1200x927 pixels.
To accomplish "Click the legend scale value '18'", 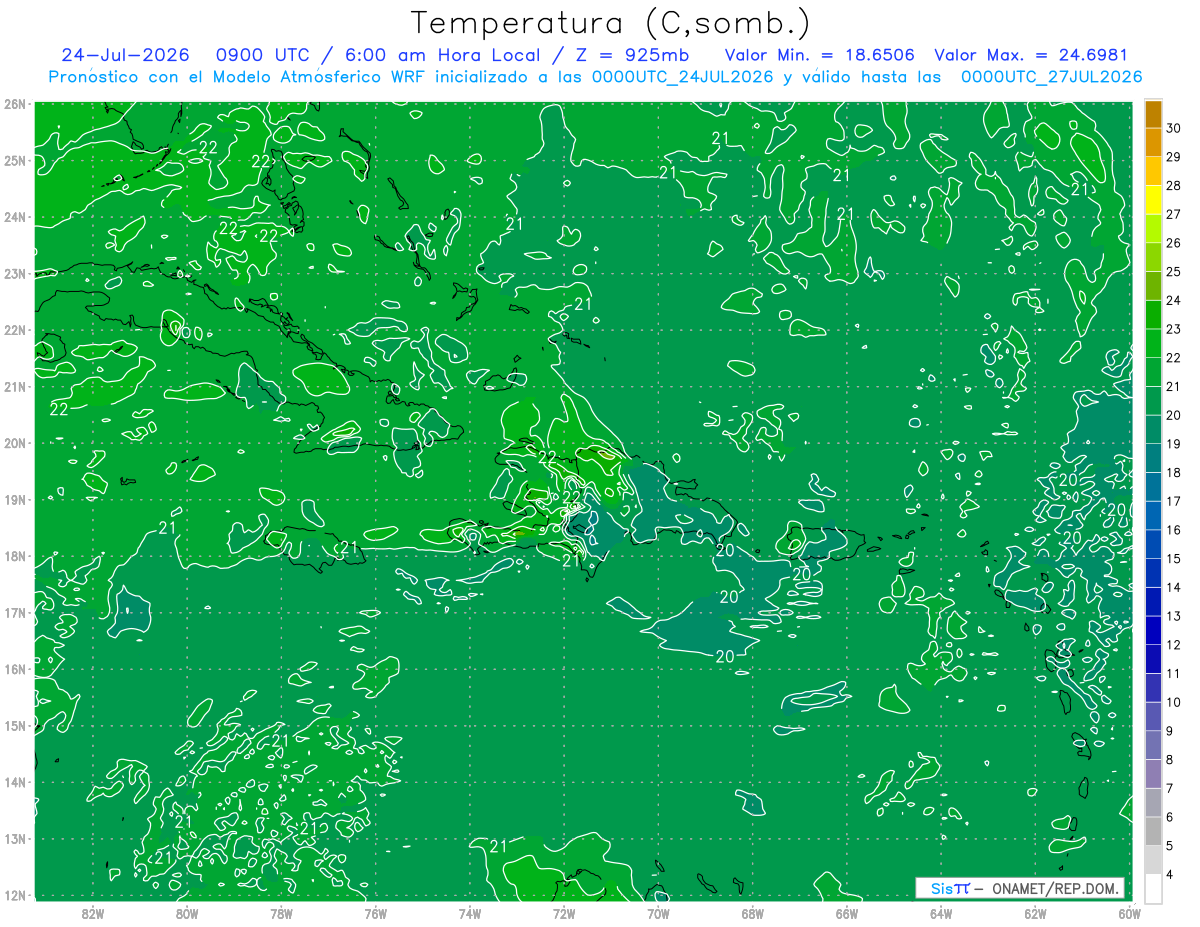I will (x=1174, y=472).
